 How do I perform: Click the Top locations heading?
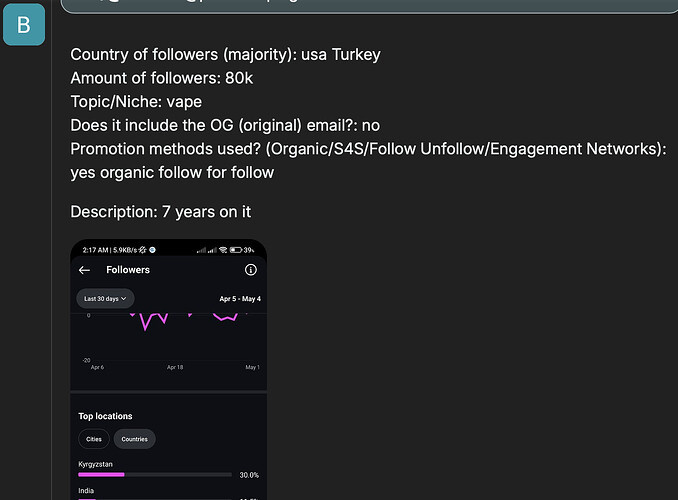105,416
